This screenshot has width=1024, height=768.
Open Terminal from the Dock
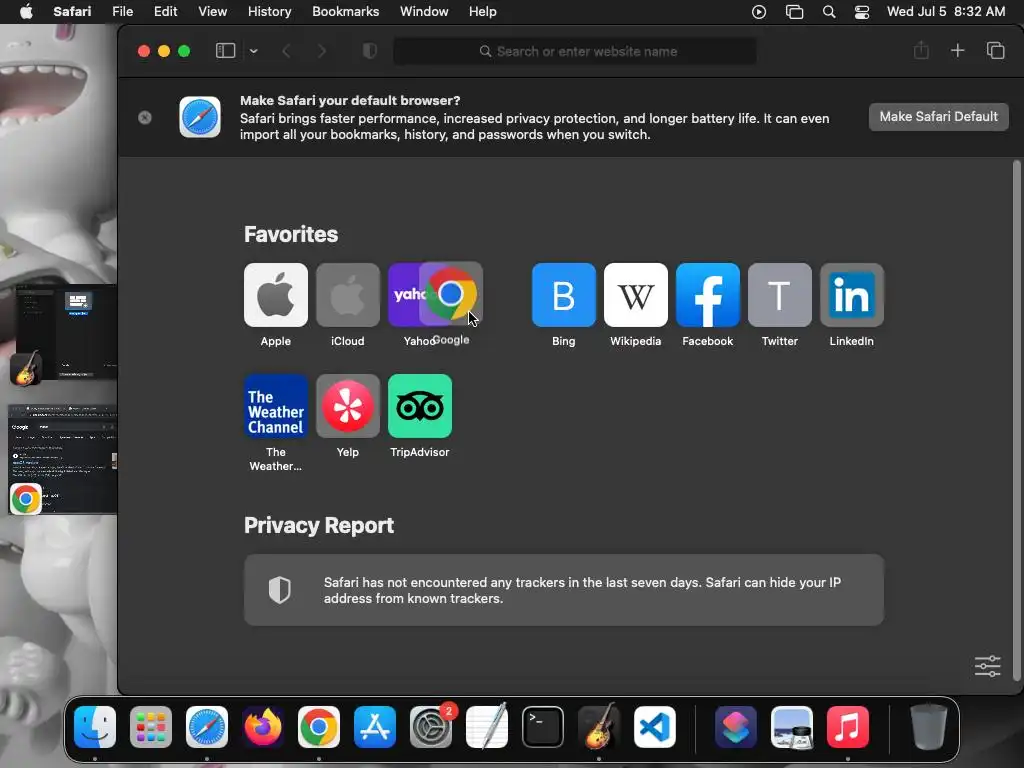point(543,727)
